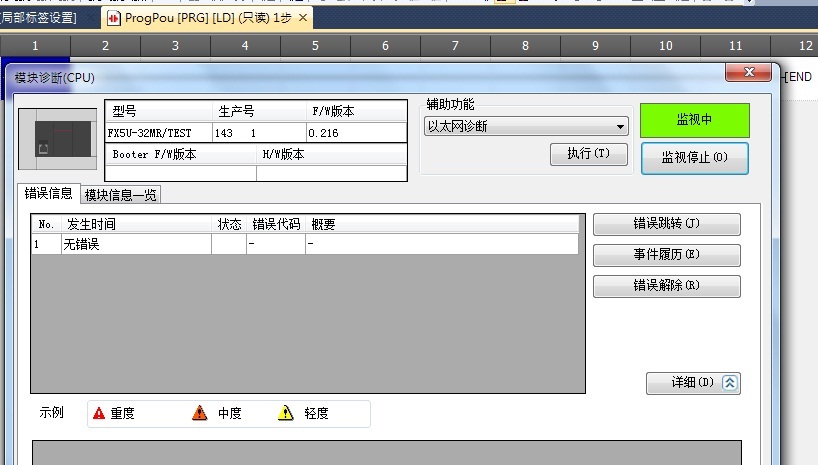This screenshot has width=818, height=465.
Task: Stop monitoring with 监视停止(O) button
Action: pyautogui.click(x=694, y=158)
